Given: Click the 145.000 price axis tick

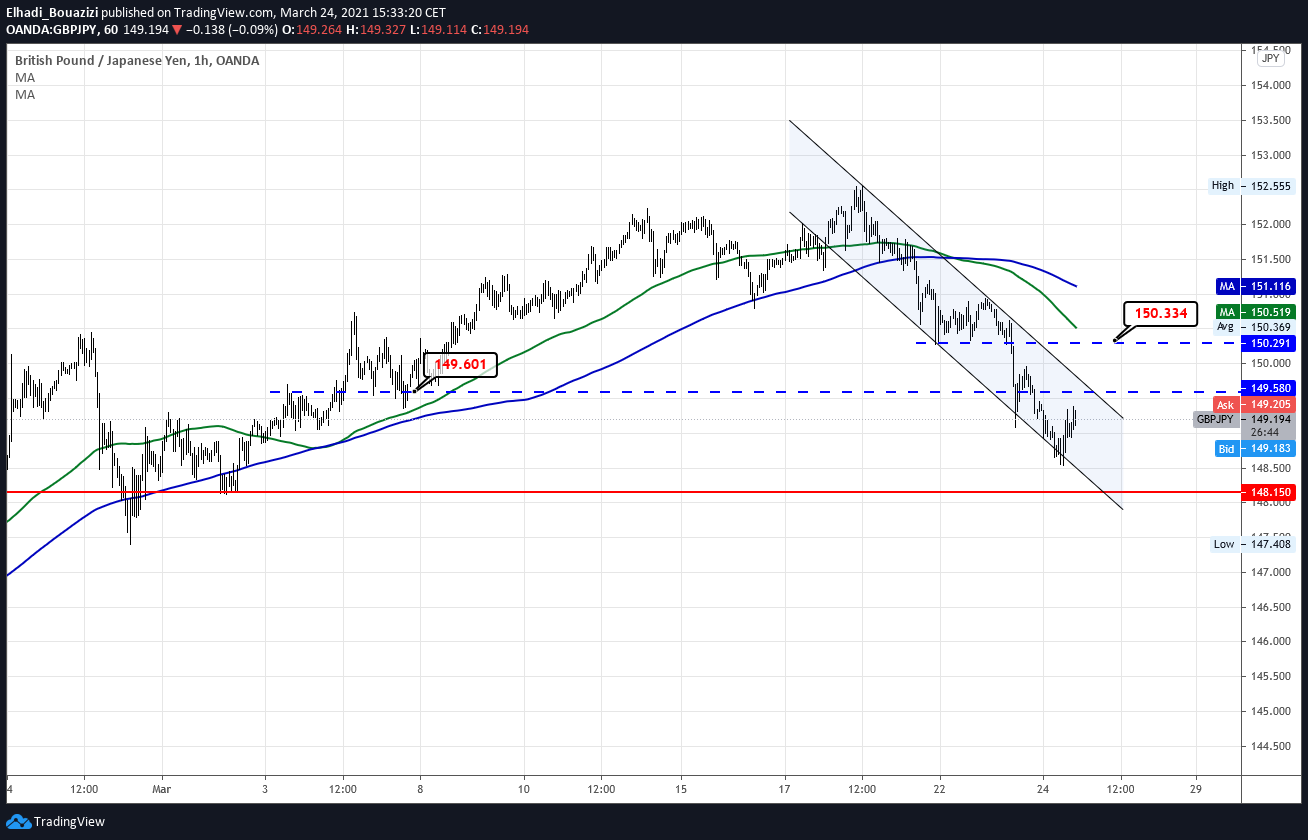Looking at the screenshot, I should [x=1272, y=712].
